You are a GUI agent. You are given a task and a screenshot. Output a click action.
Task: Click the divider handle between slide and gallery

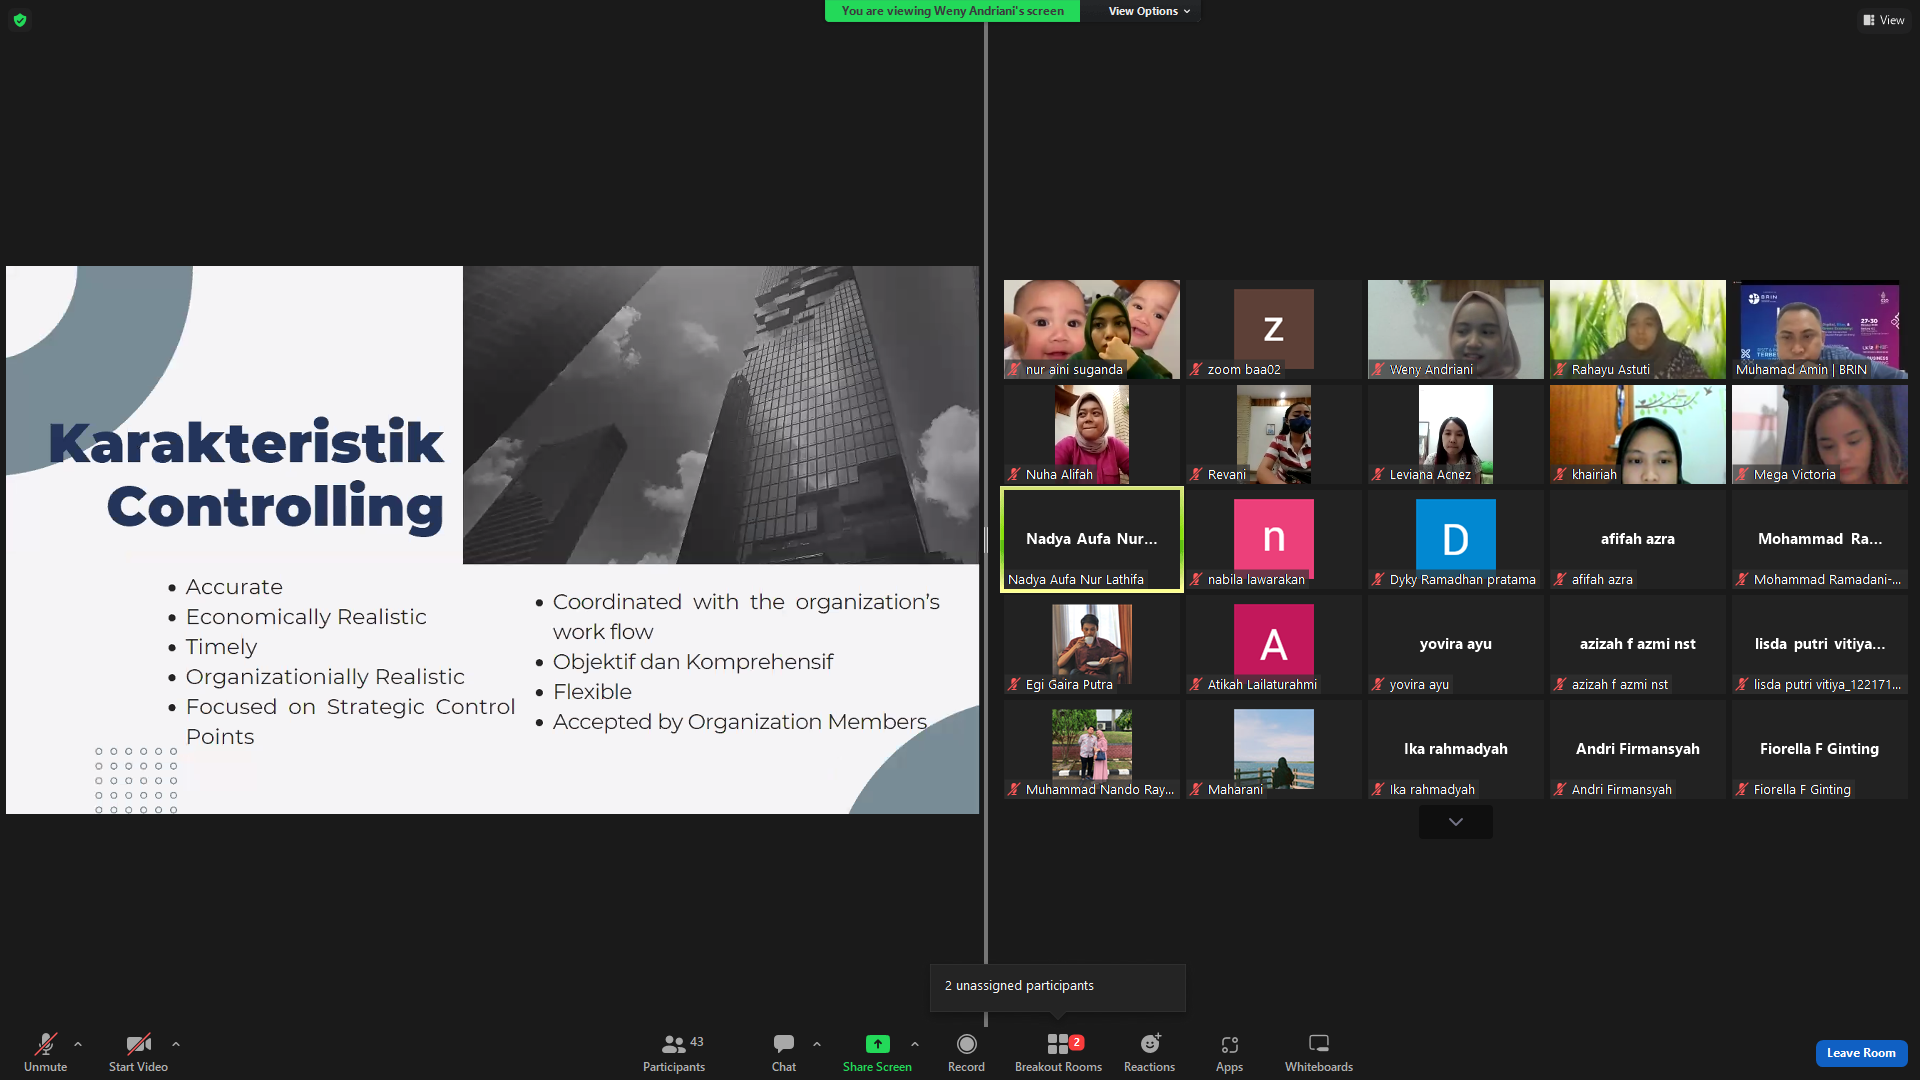click(986, 540)
